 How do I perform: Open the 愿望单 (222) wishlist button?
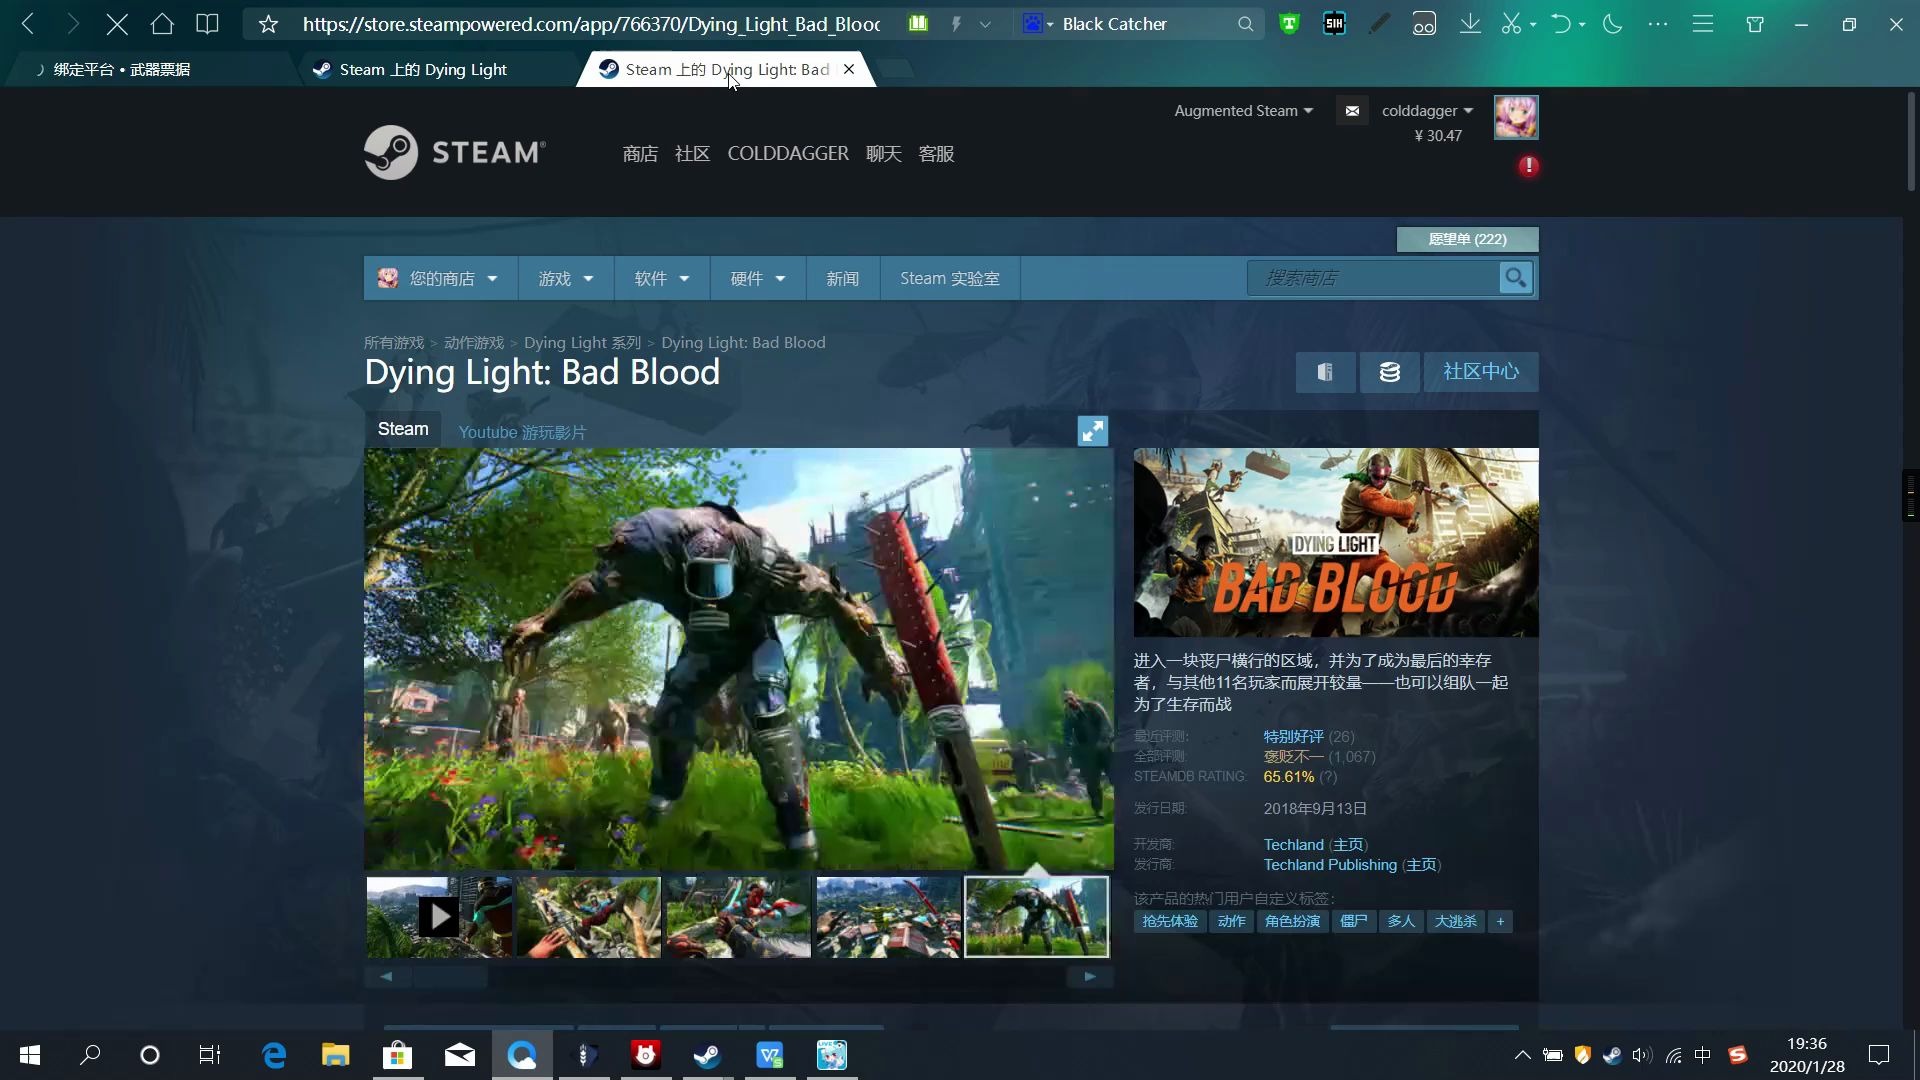1467,239
